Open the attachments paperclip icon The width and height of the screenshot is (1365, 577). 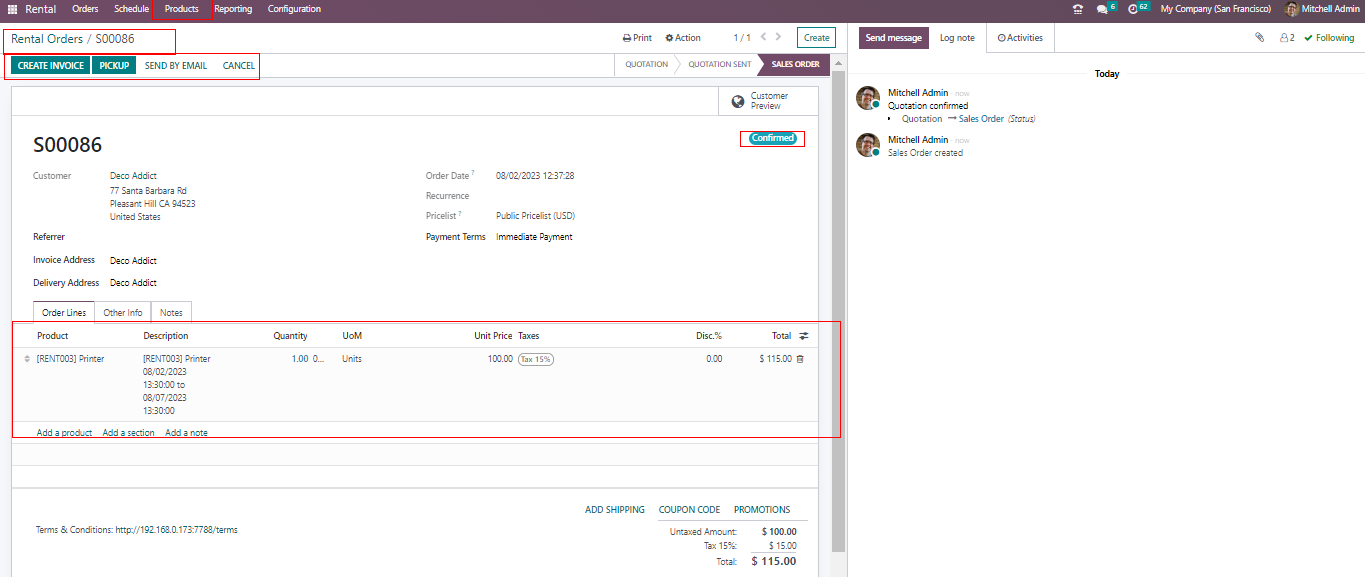click(1259, 38)
